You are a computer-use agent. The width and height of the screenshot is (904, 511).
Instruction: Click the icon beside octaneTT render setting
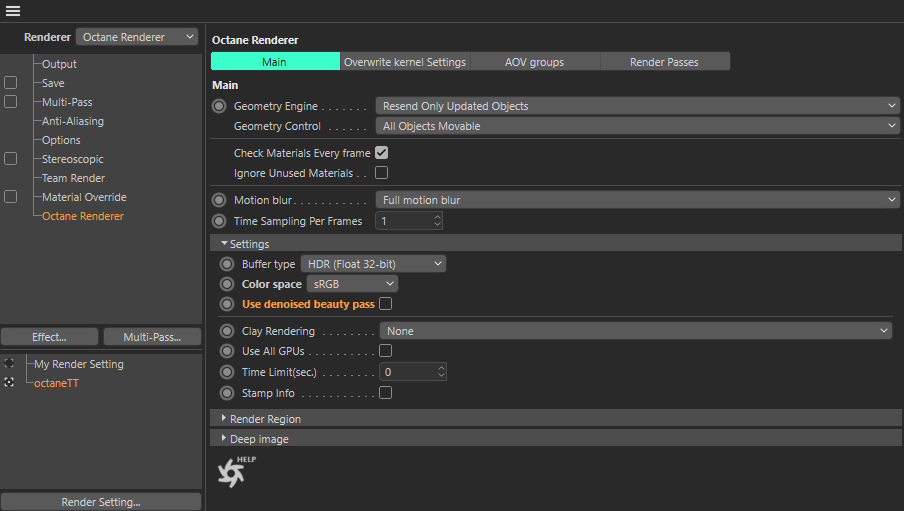point(9,383)
